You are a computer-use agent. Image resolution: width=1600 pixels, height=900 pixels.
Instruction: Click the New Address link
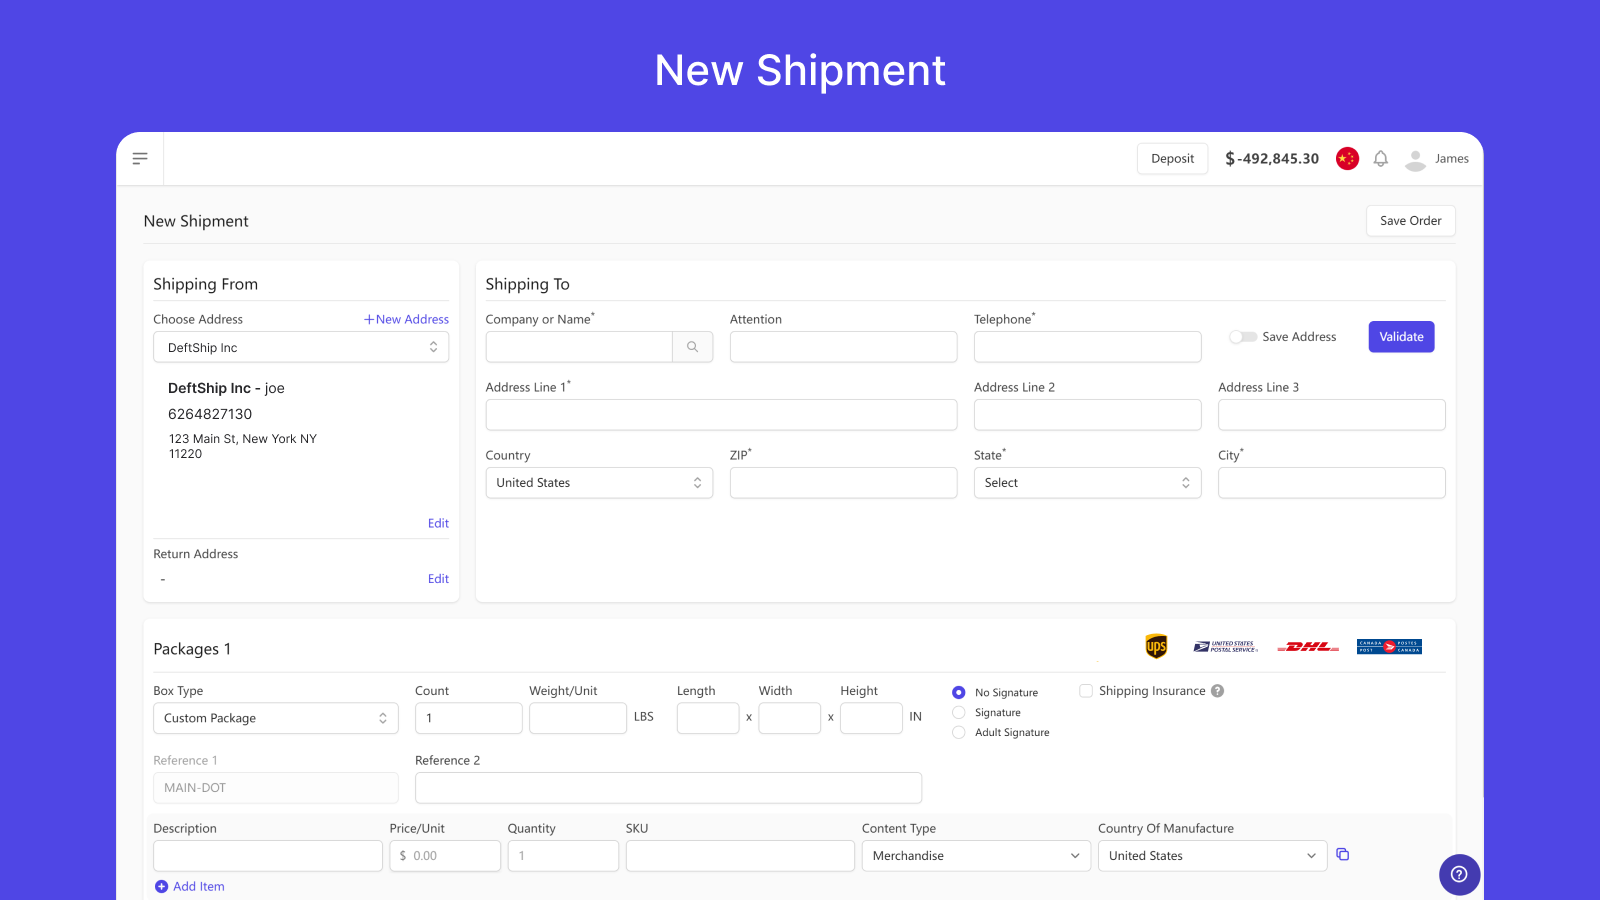coord(406,319)
